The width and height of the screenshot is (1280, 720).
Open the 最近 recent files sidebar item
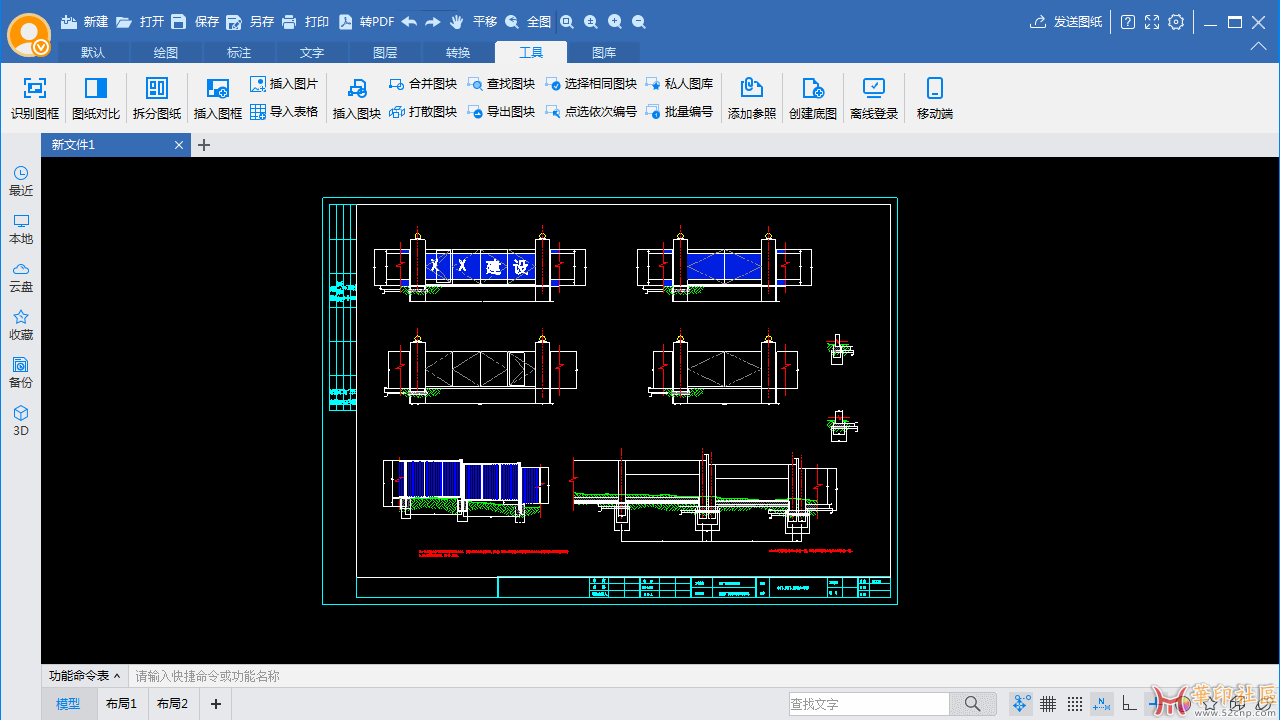21,181
